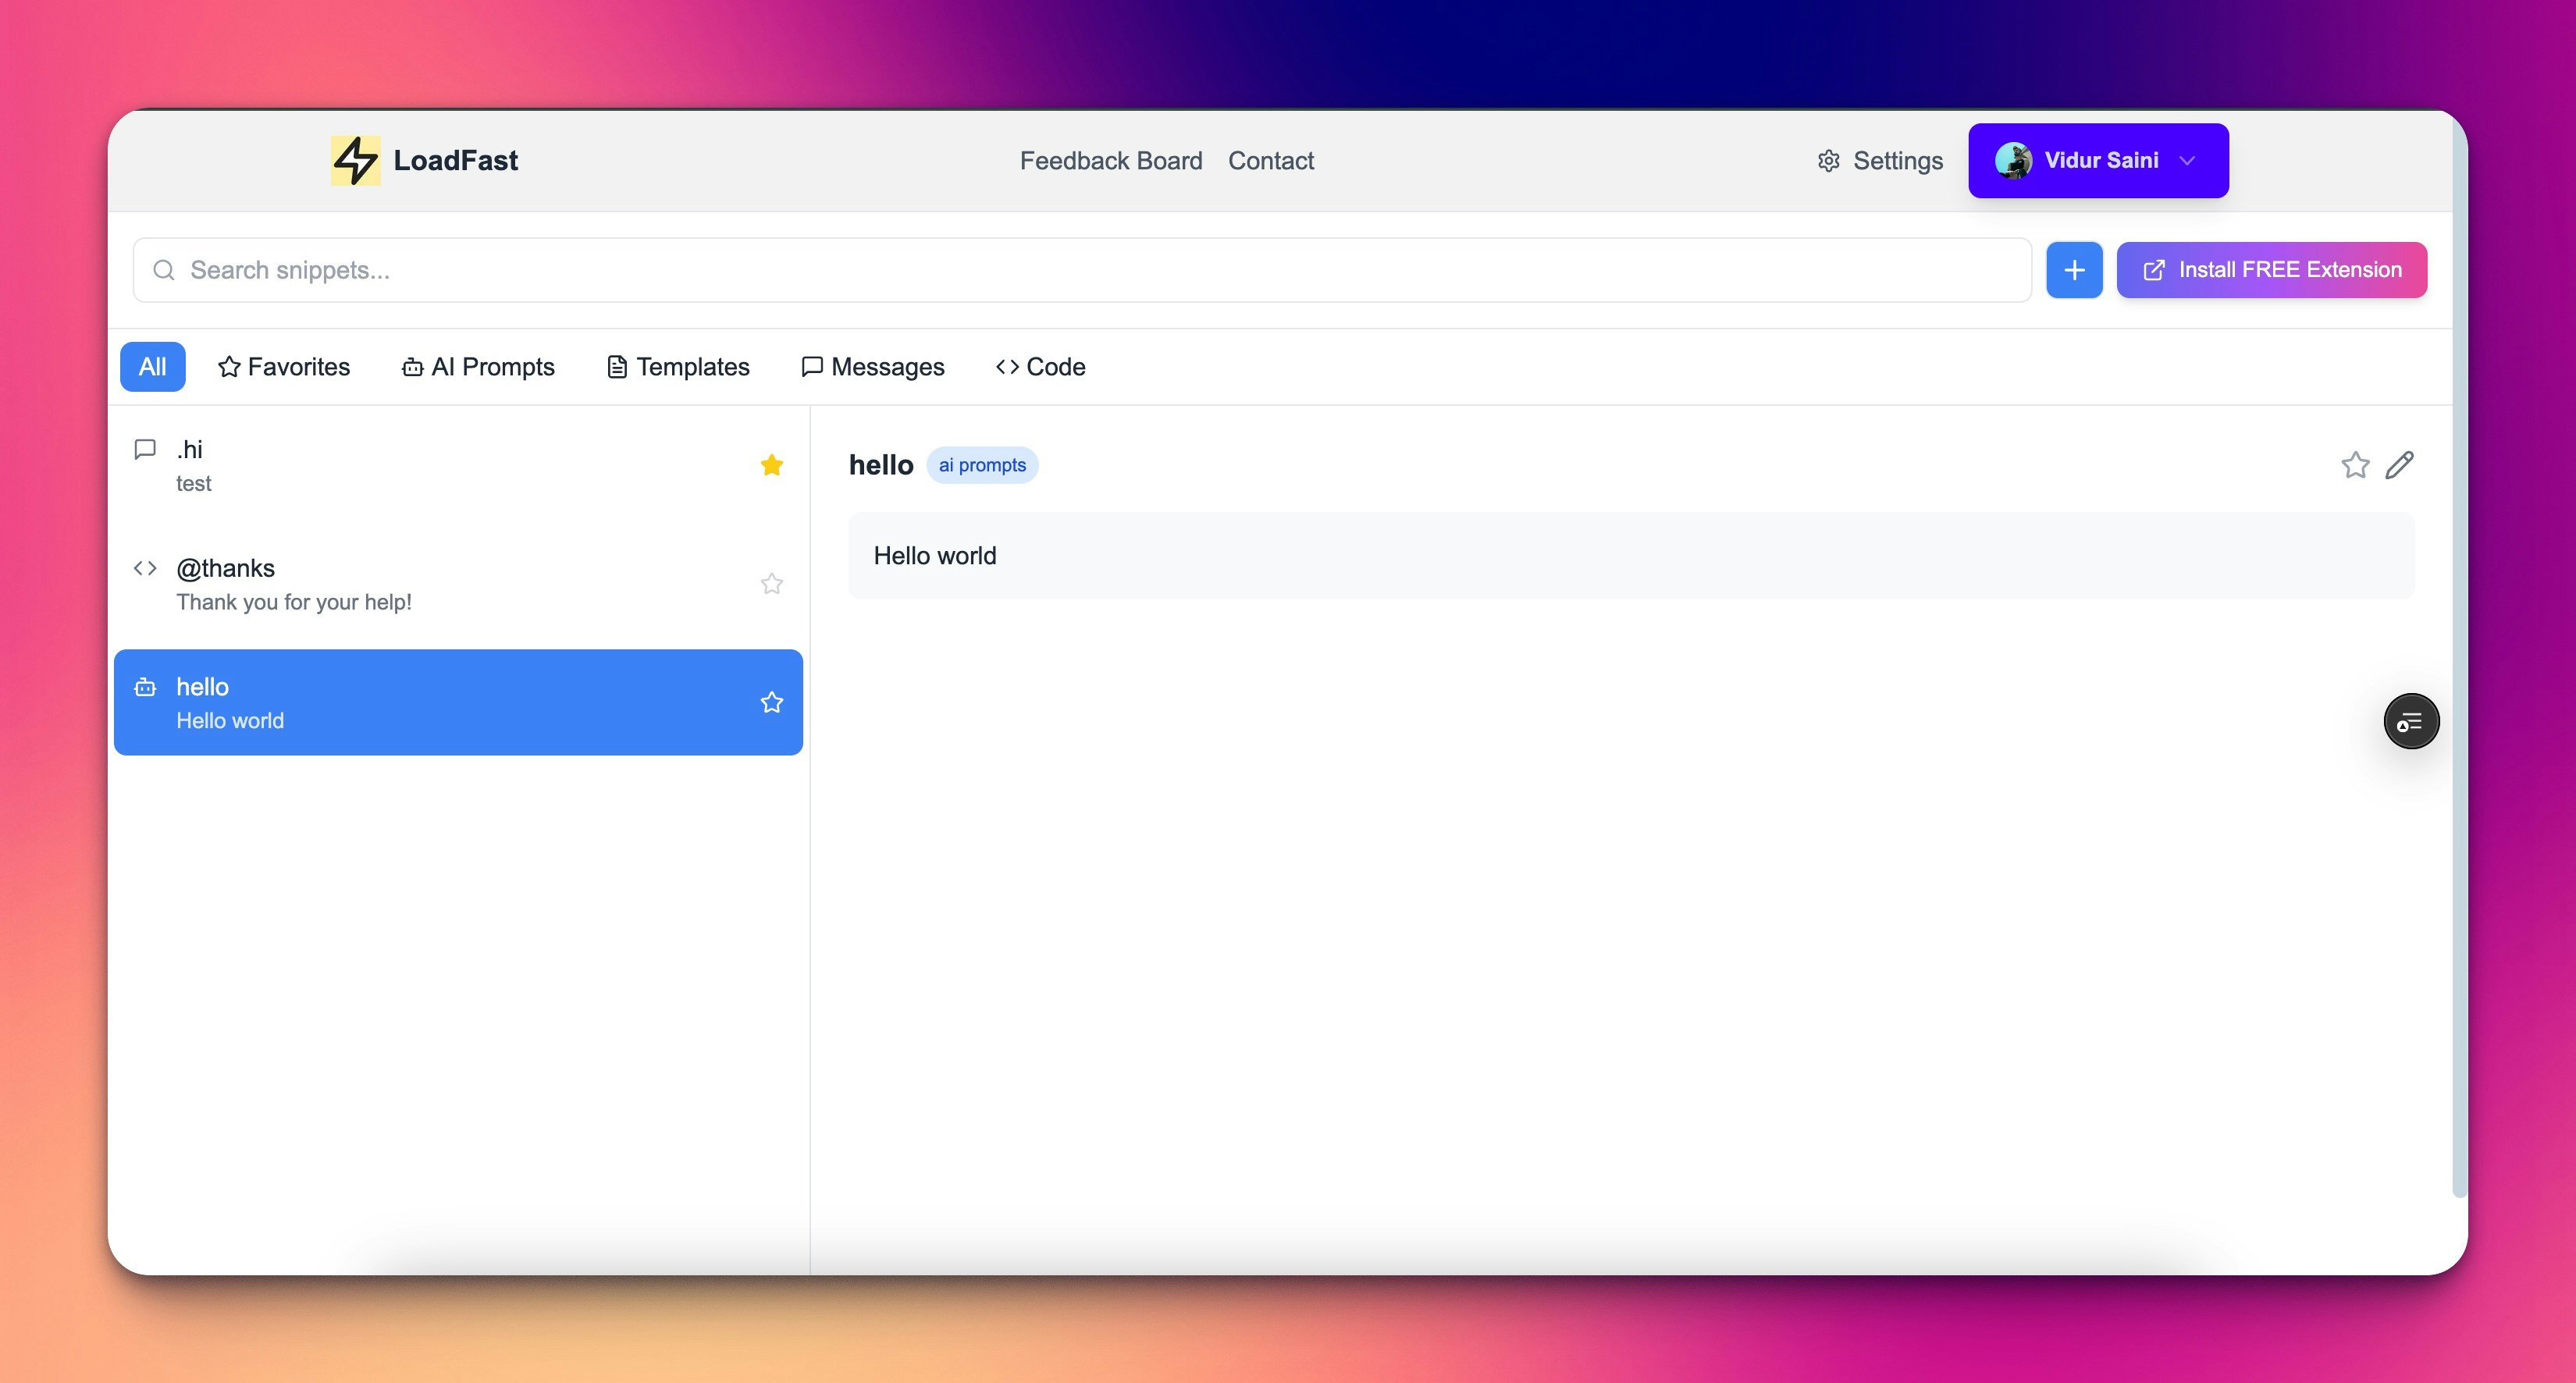This screenshot has height=1383, width=2576.
Task: Open the Contact page
Action: (x=1271, y=160)
